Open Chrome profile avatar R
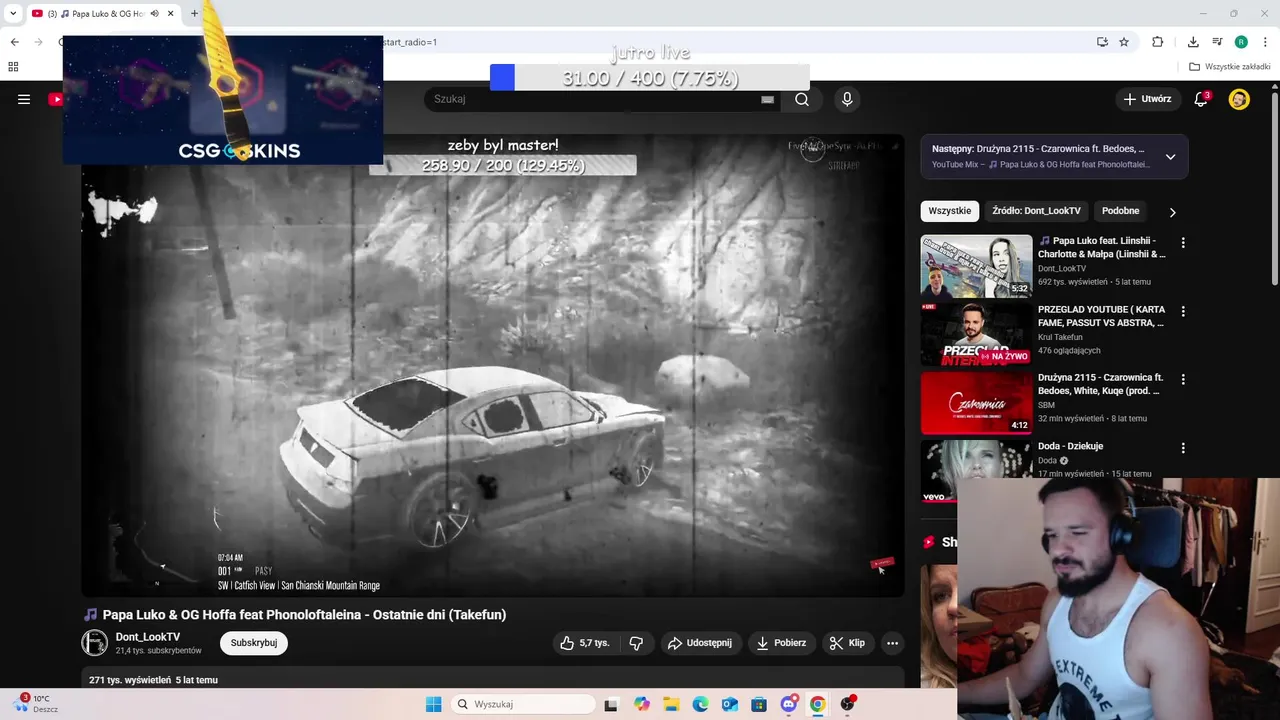 coord(1241,42)
